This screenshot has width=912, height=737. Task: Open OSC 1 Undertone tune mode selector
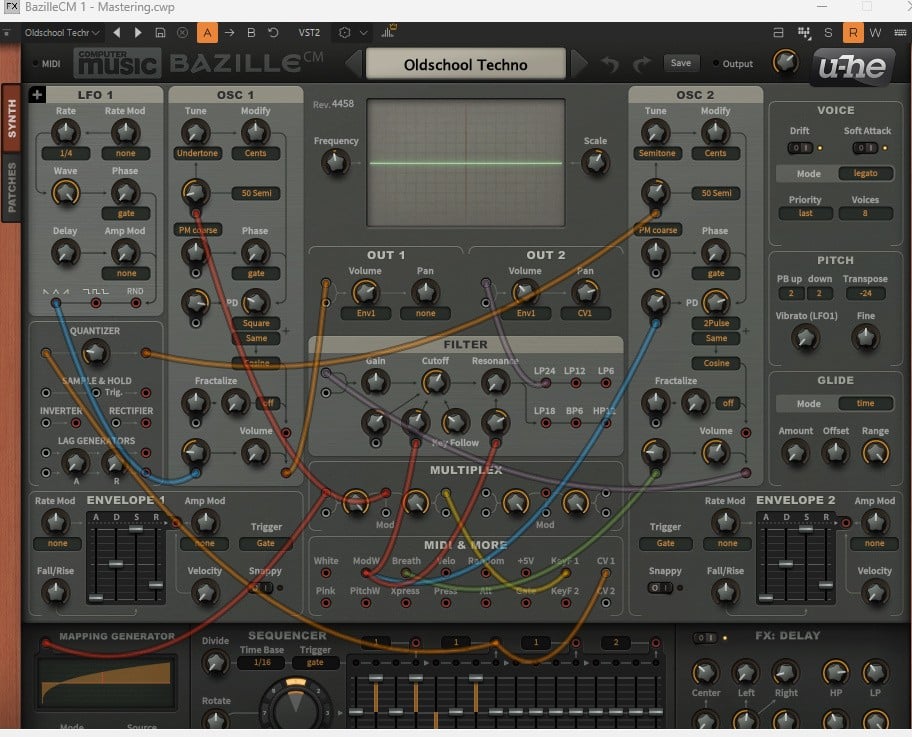tap(197, 153)
